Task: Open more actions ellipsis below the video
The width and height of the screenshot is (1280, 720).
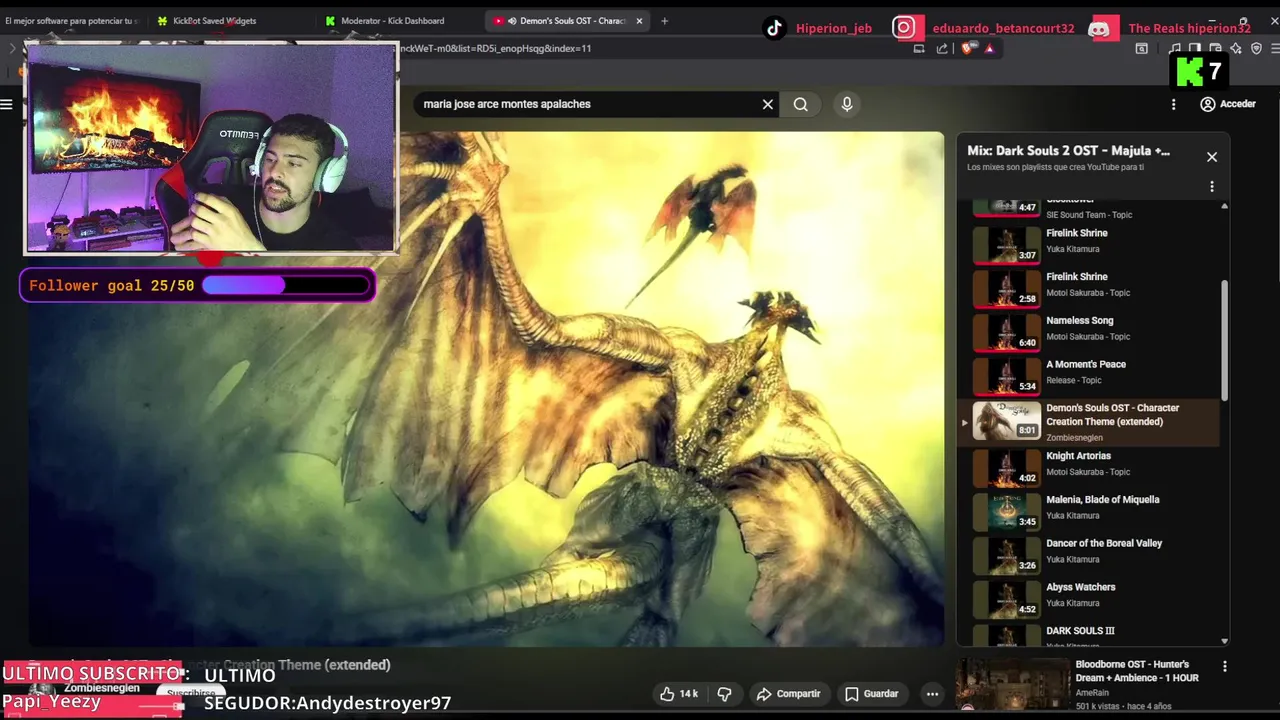Action: point(932,693)
